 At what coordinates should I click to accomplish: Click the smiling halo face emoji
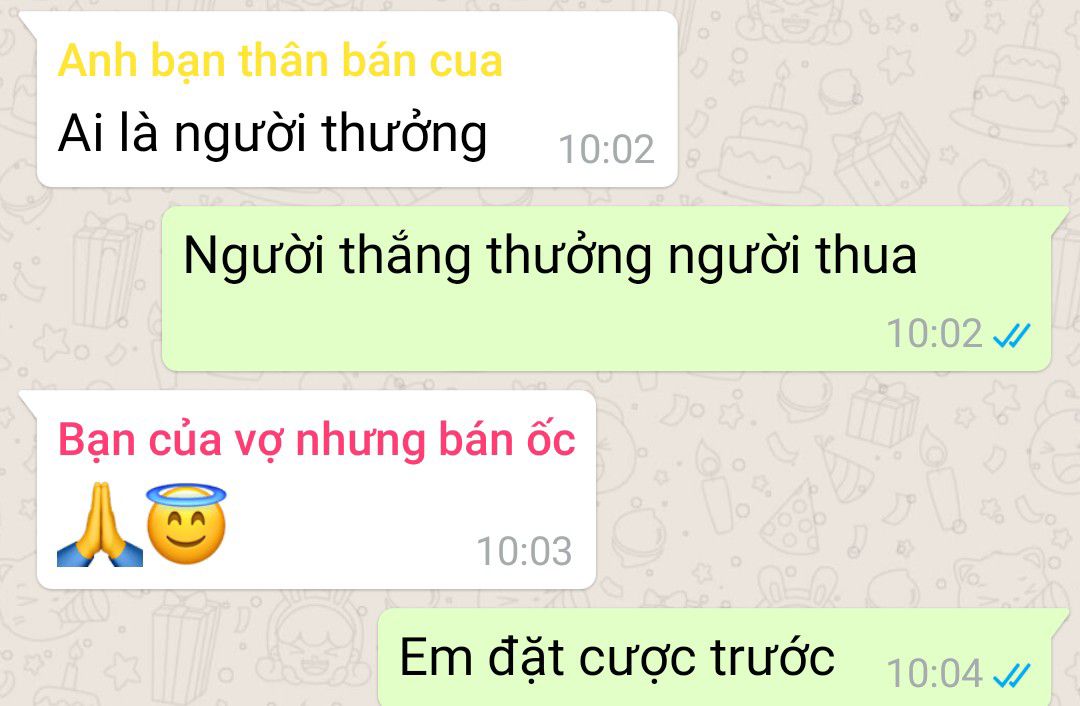186,524
